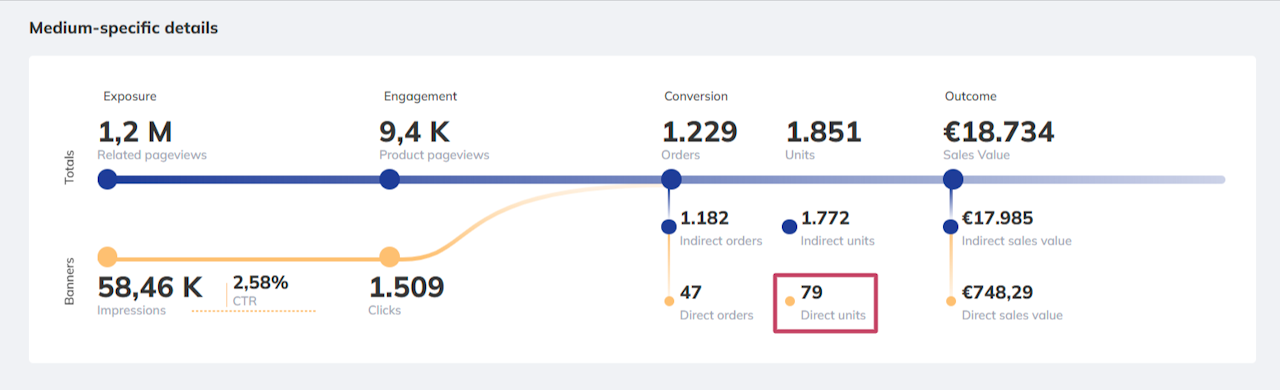Image resolution: width=1280 pixels, height=390 pixels.
Task: Select the €18.734 Sales Value figure
Action: point(999,139)
